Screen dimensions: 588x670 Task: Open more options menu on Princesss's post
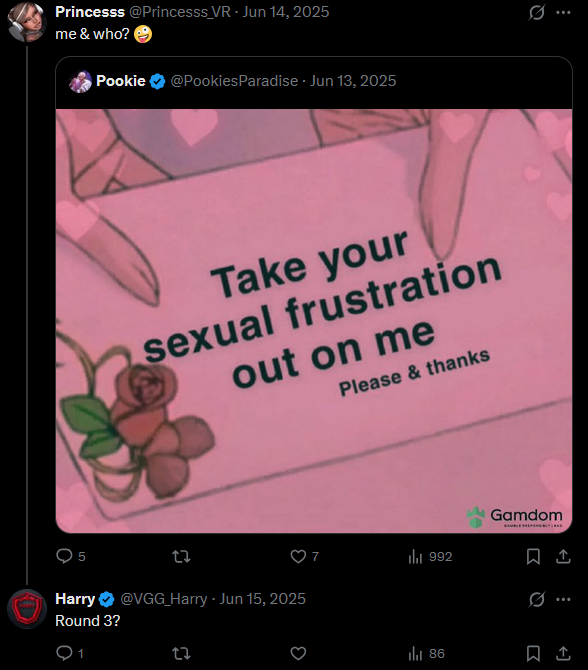click(x=563, y=12)
